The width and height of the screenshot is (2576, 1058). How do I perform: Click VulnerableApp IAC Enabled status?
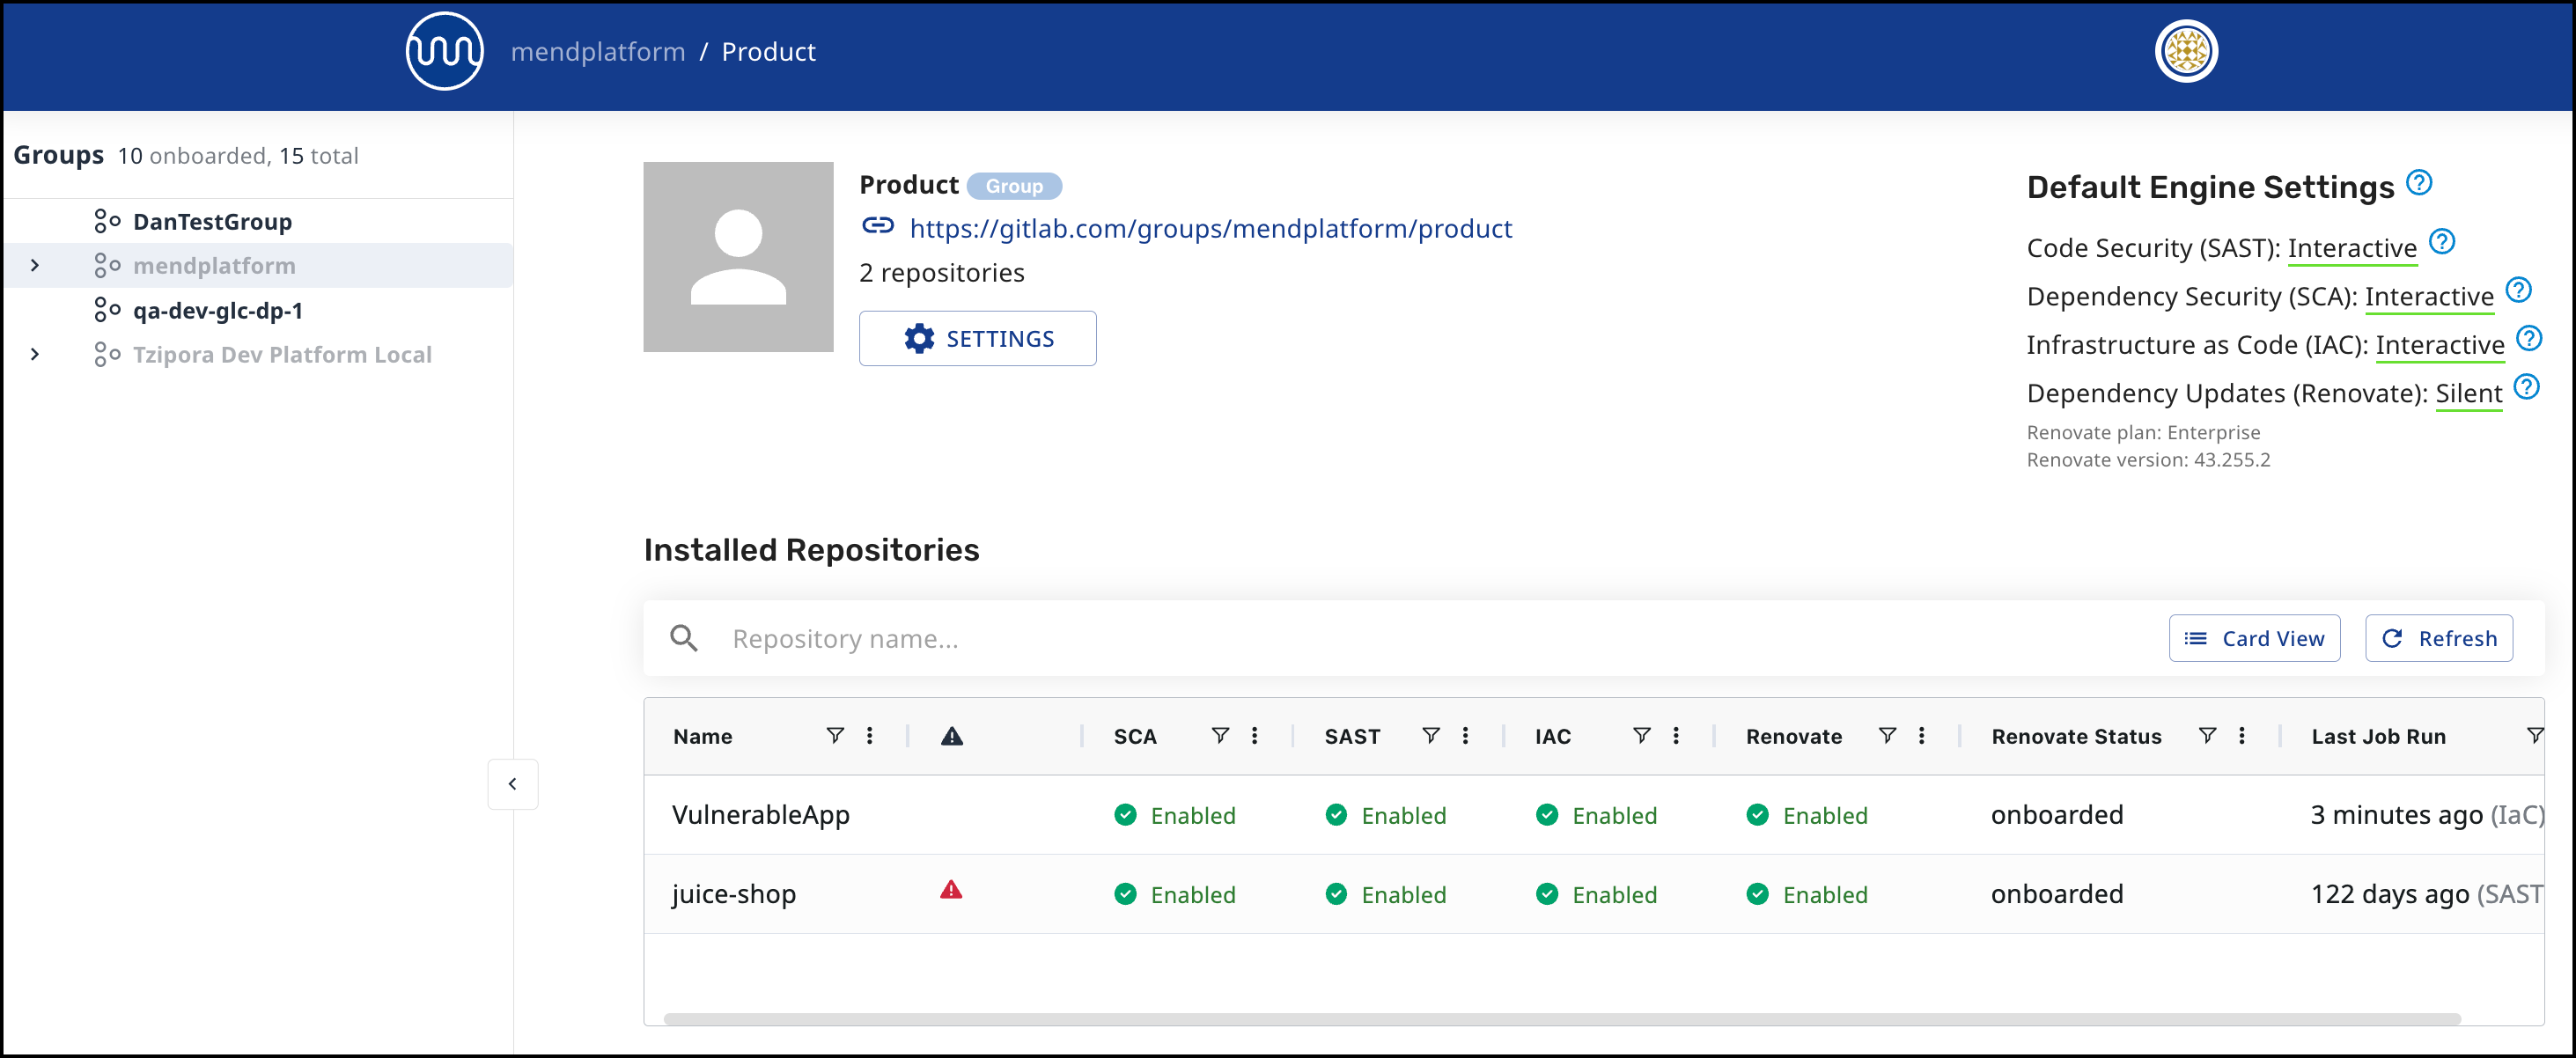(x=1597, y=815)
